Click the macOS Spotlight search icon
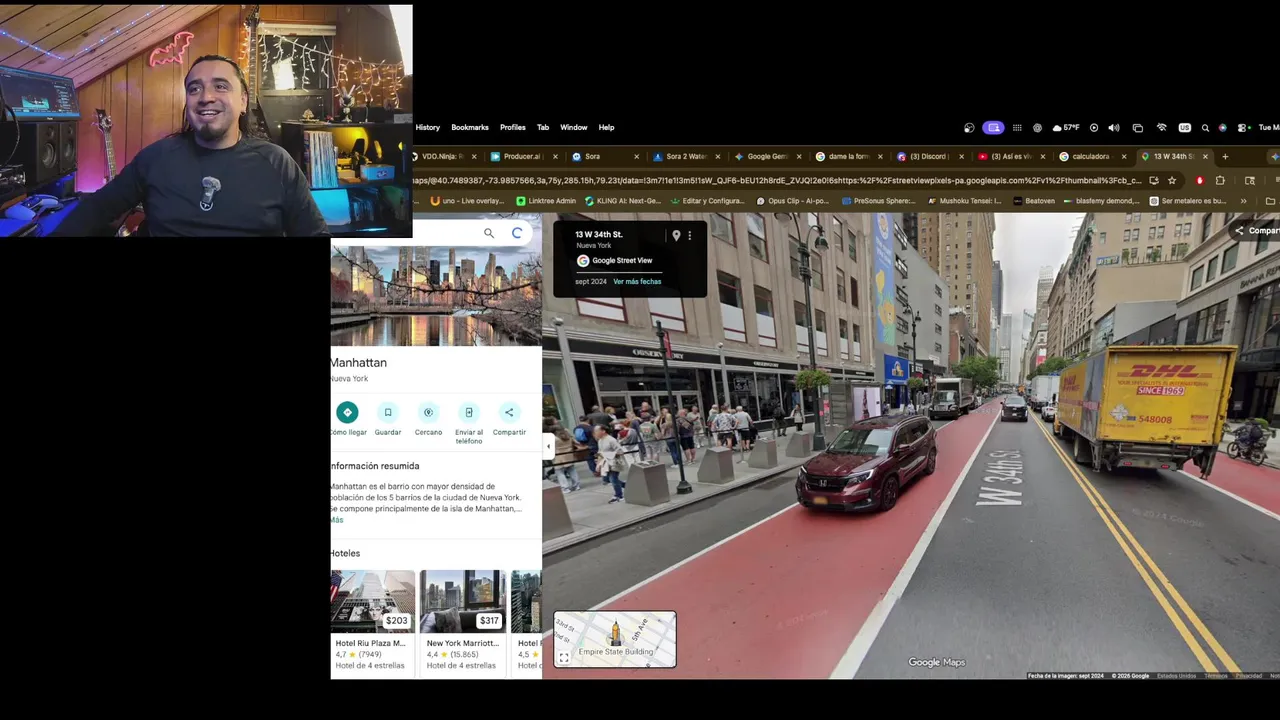This screenshot has width=1280, height=720. pyautogui.click(x=1205, y=128)
